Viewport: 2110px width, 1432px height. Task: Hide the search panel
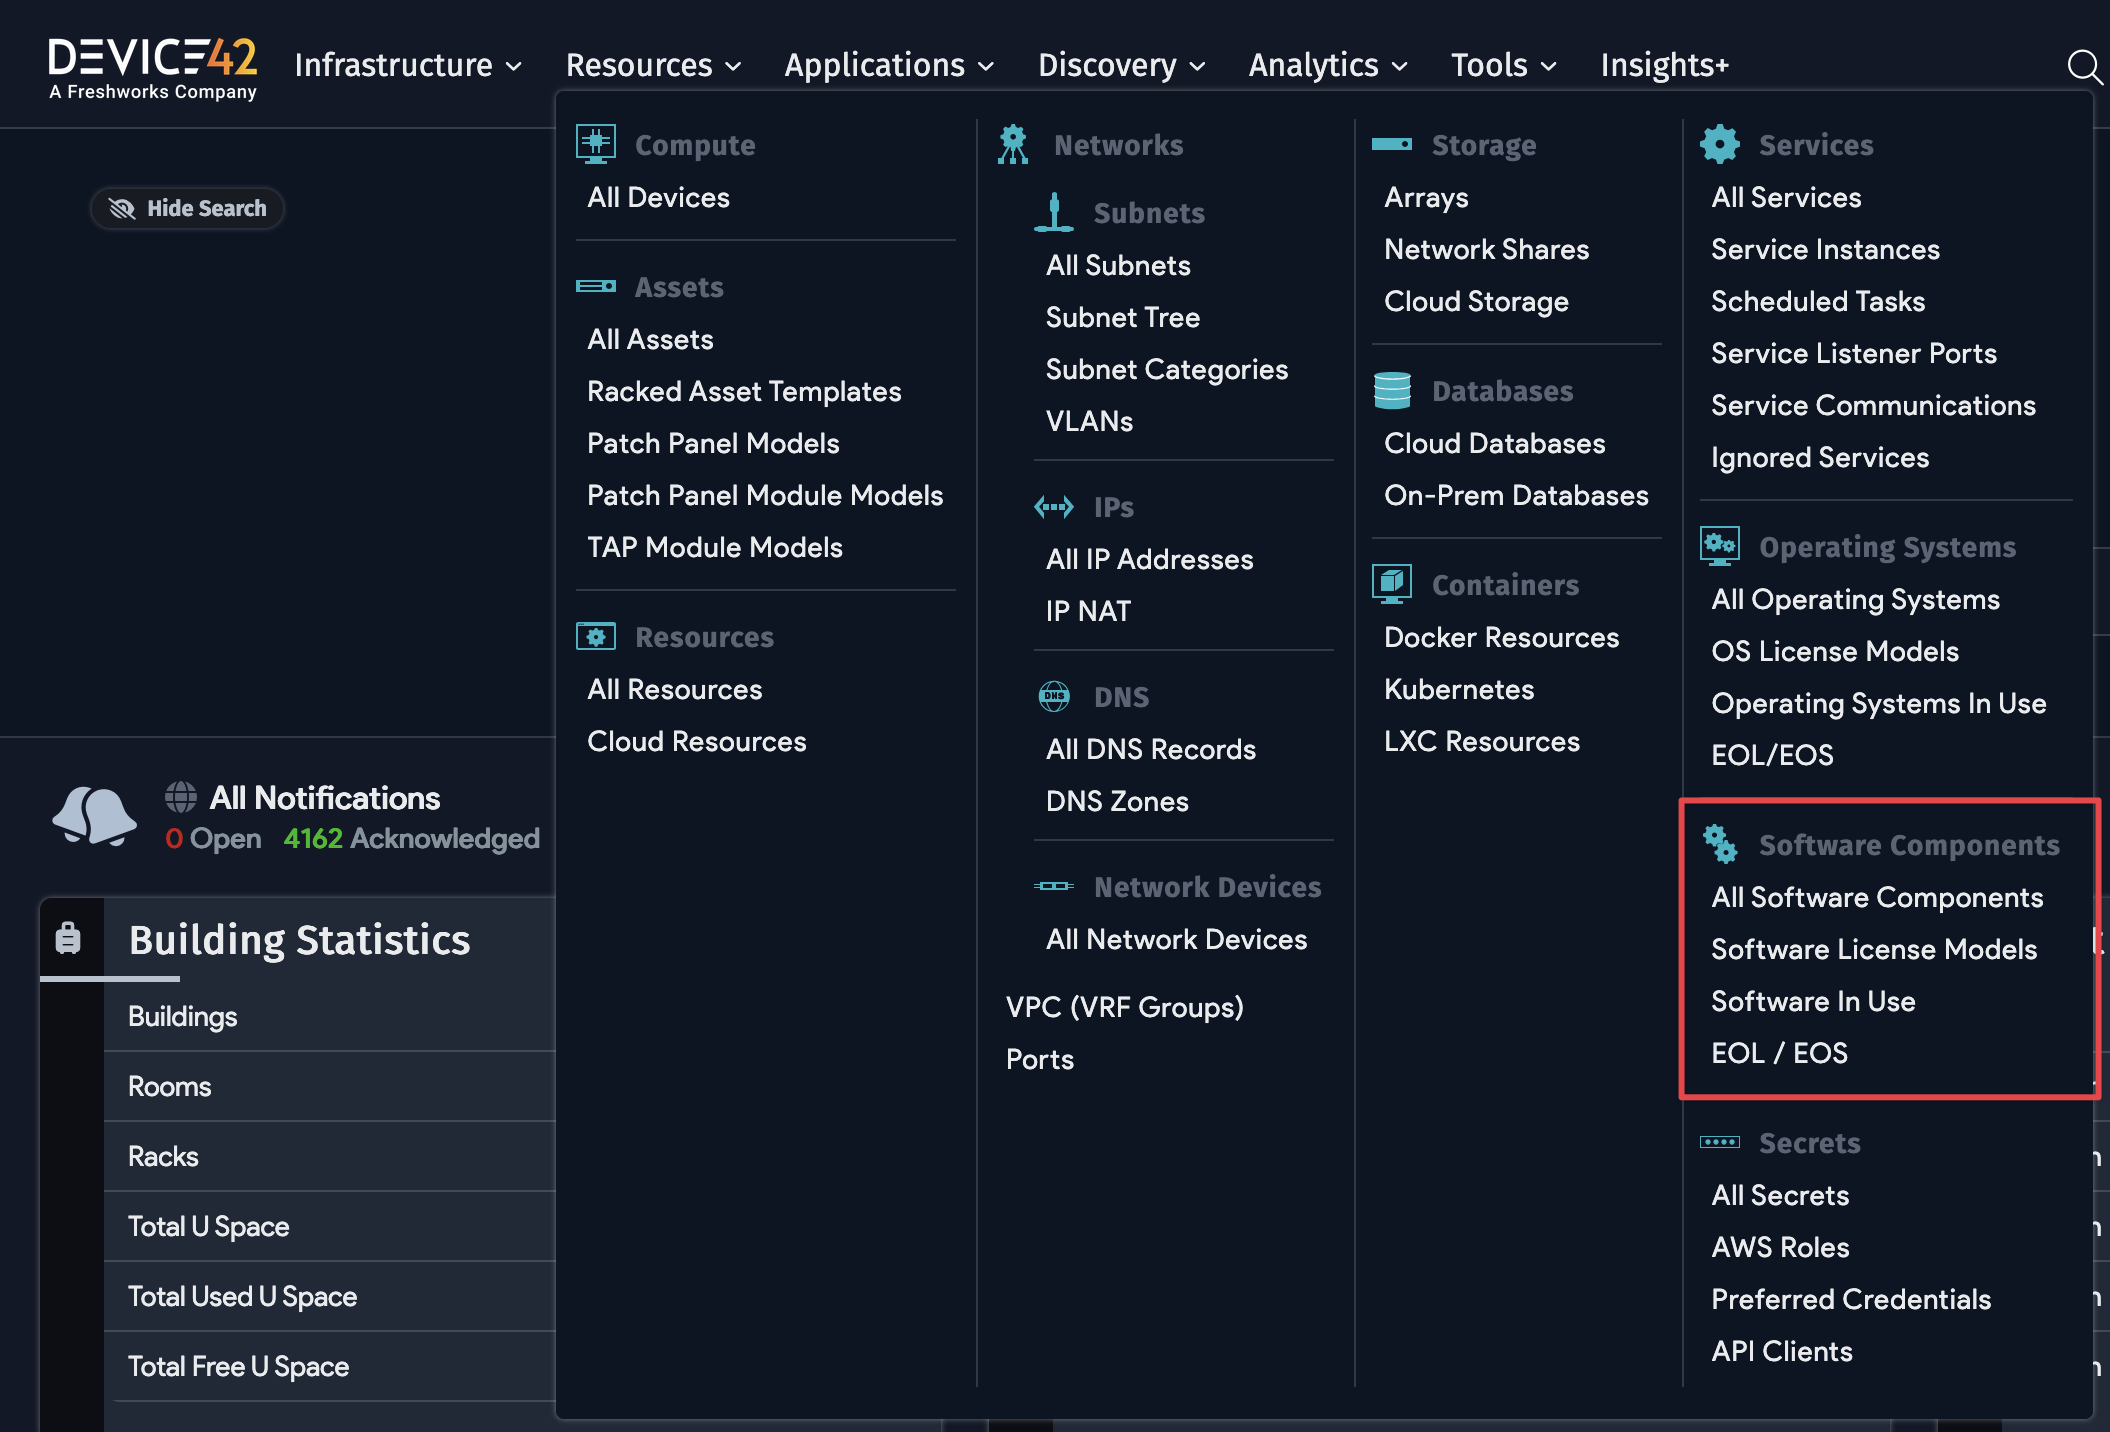pos(187,208)
